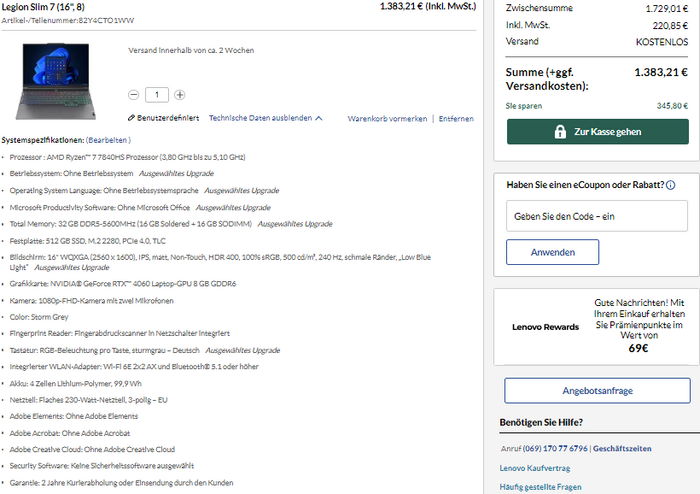Click the Color: Storm Grey row

pyautogui.click(x=39, y=317)
